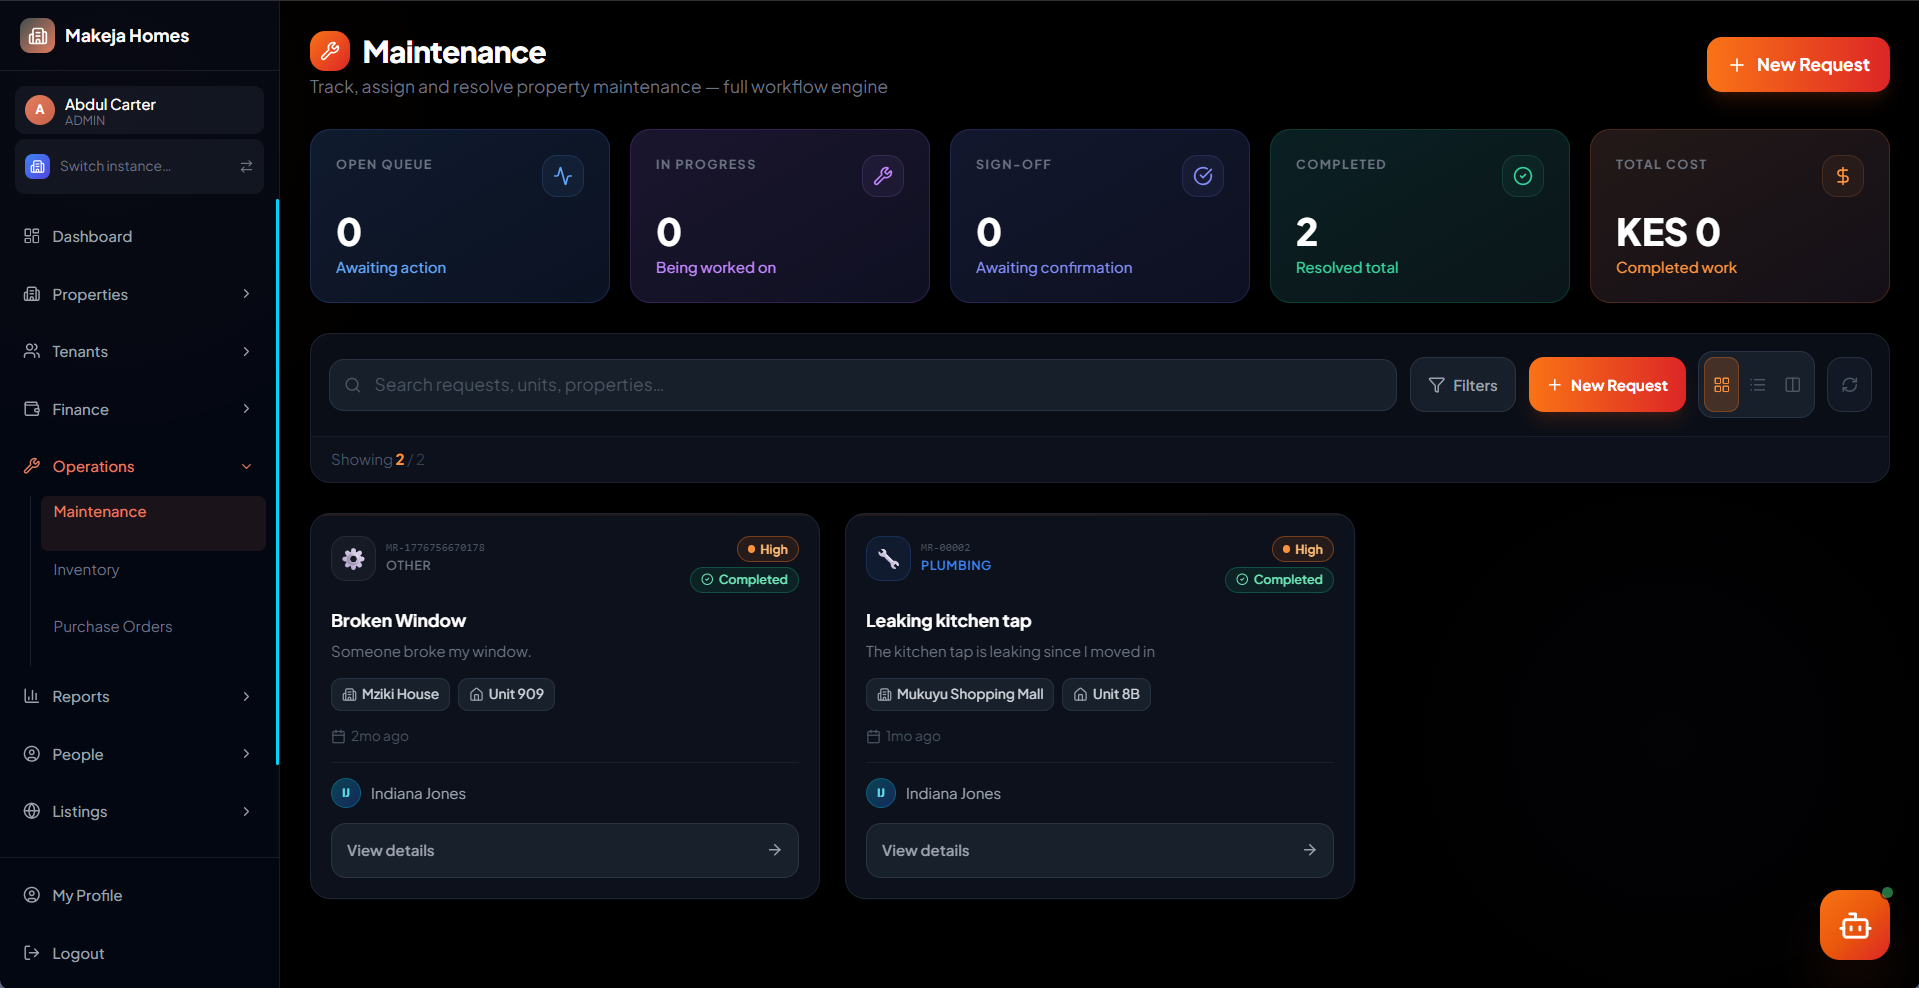
Task: Click New Request button in page header
Action: click(x=1798, y=65)
